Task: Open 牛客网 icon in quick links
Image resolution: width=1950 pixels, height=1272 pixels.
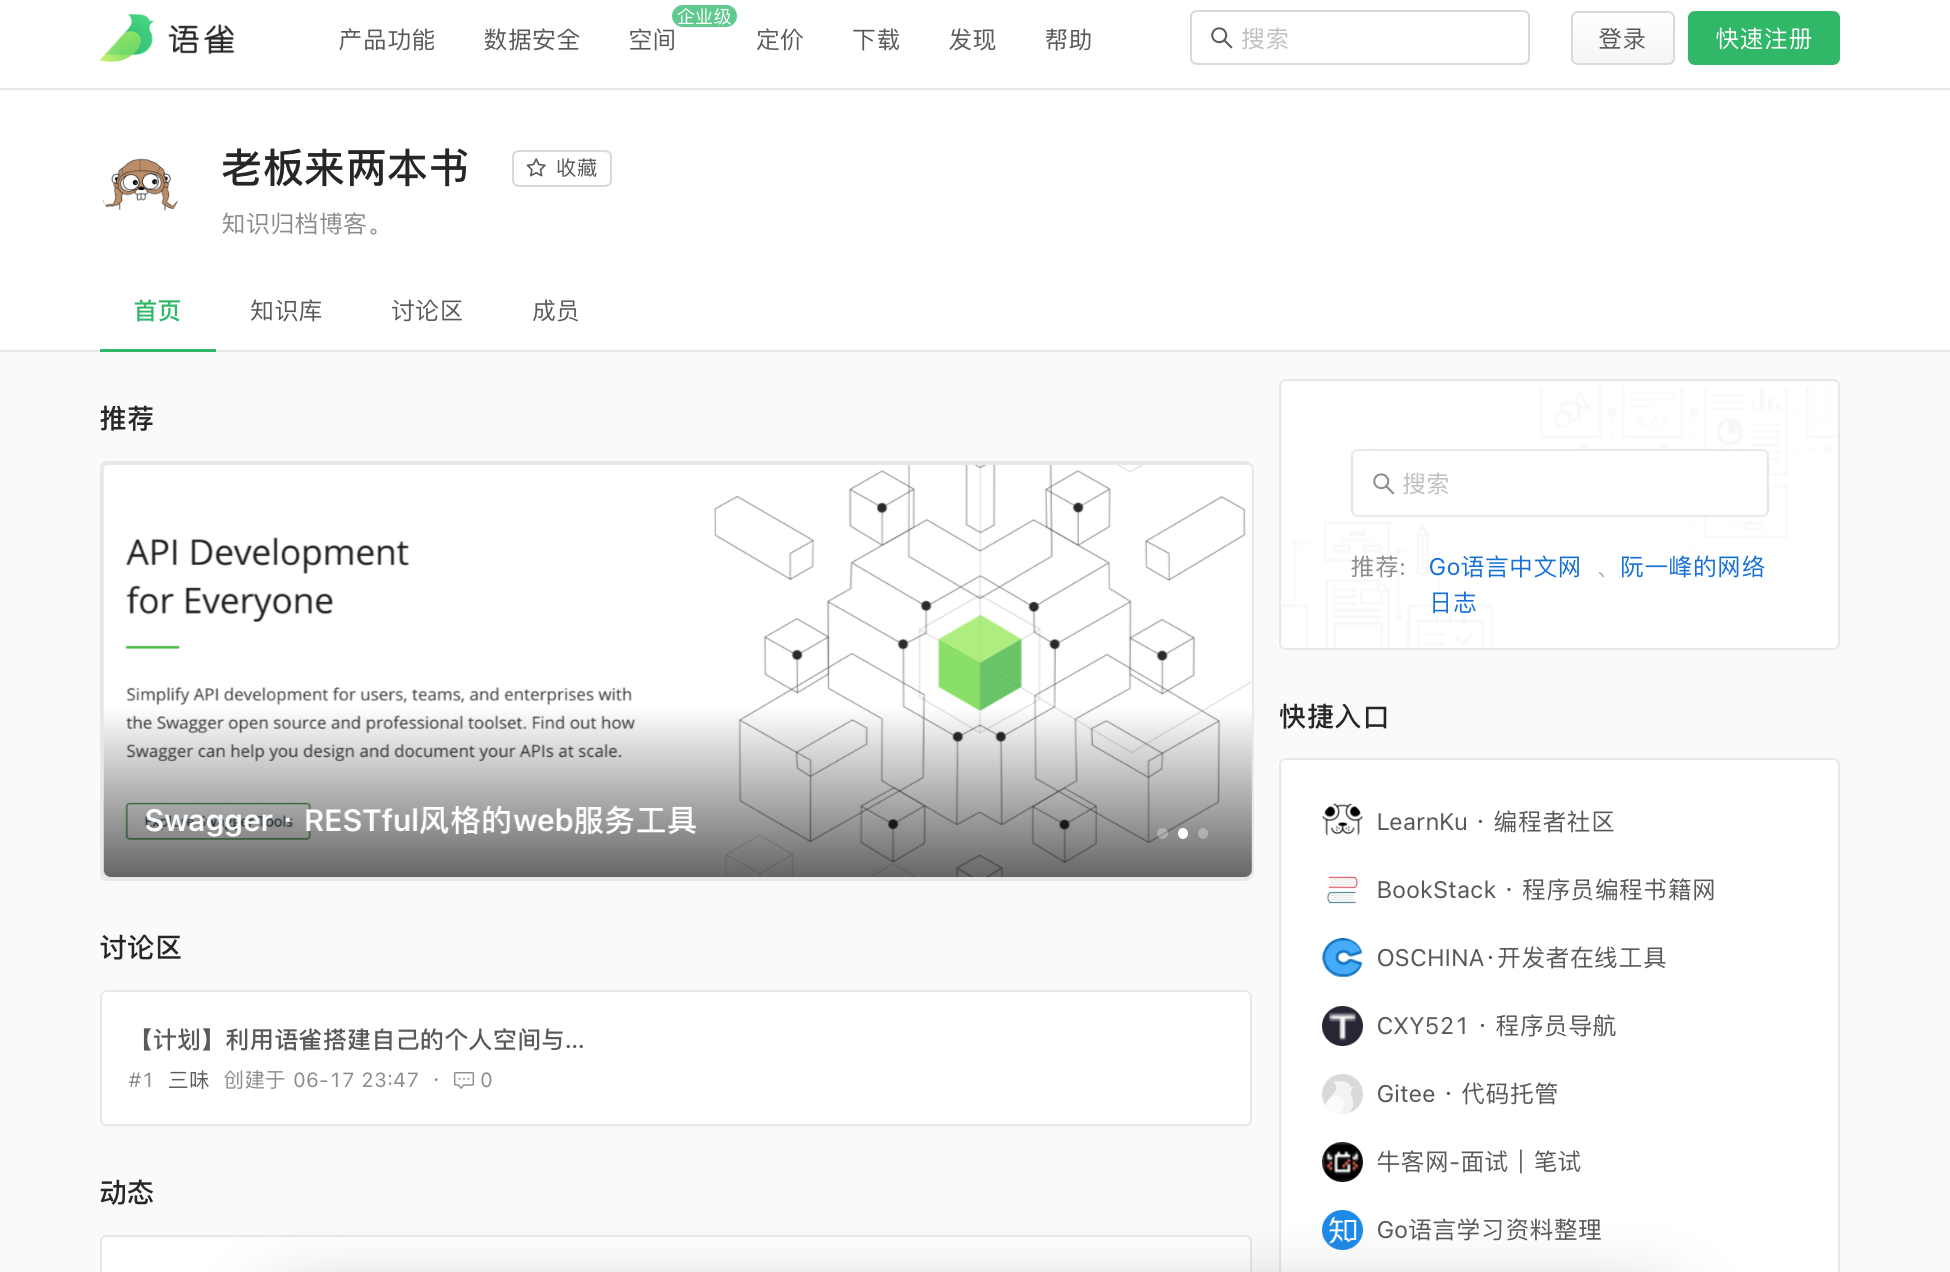Action: point(1342,1161)
